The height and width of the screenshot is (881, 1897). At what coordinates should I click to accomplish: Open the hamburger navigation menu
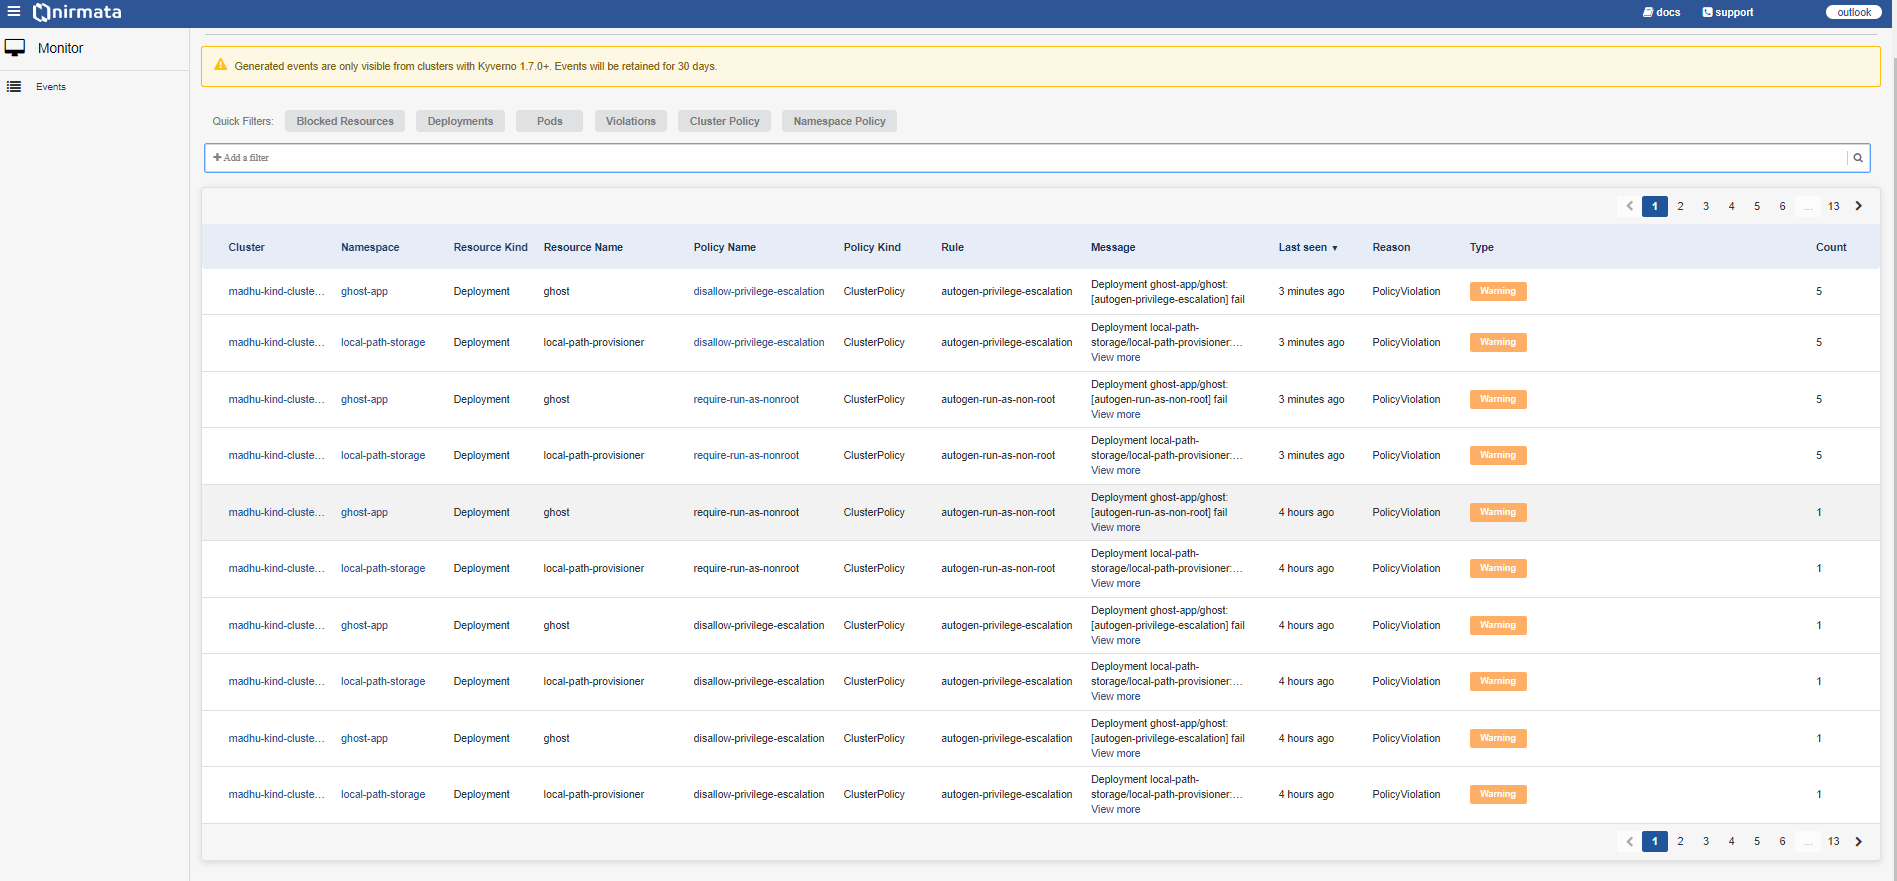tap(14, 12)
